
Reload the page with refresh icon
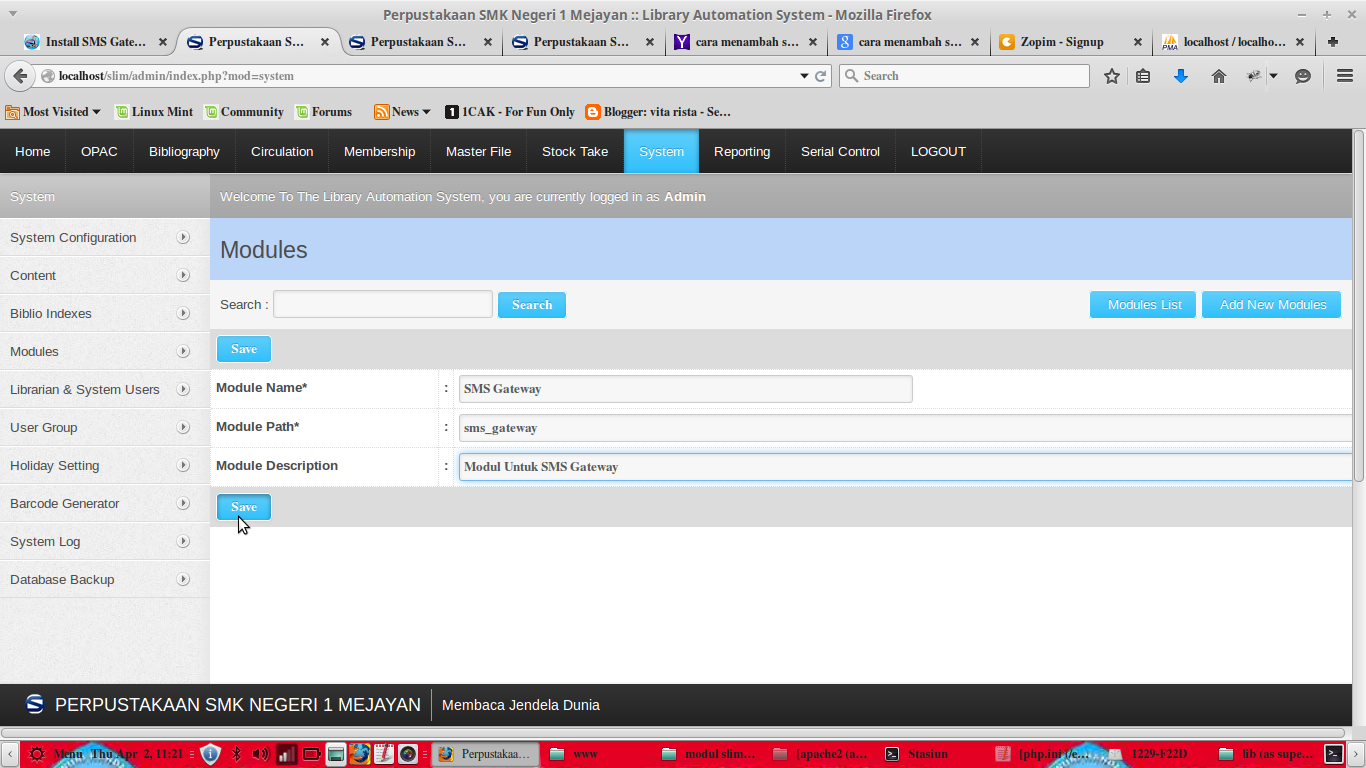(x=821, y=76)
